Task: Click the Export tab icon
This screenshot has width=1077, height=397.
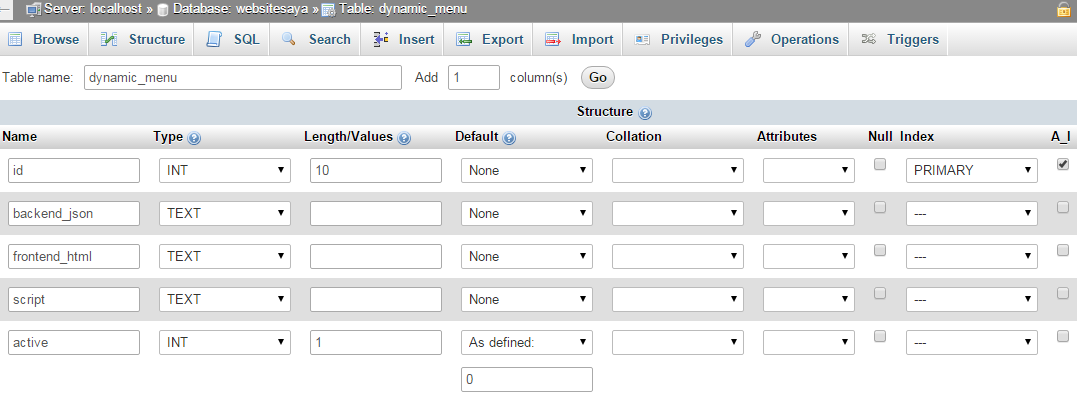Action: pyautogui.click(x=464, y=39)
